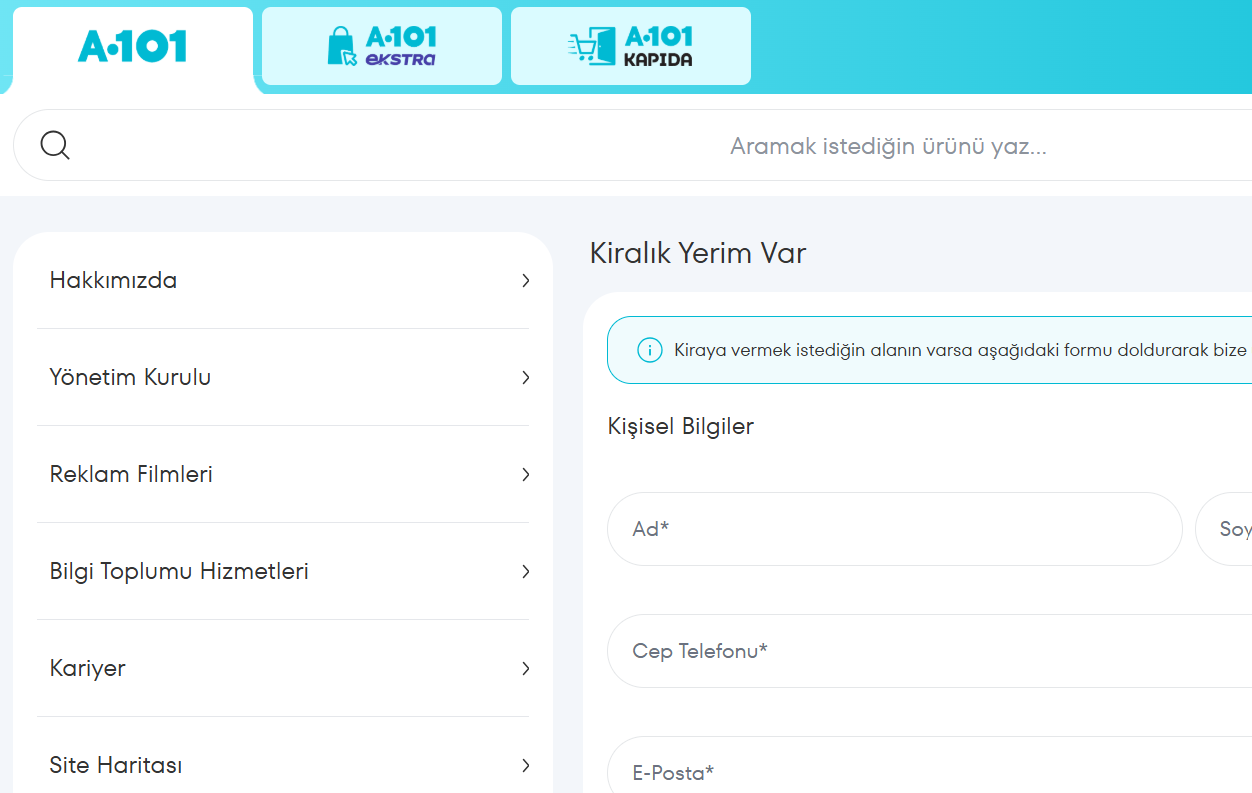Image resolution: width=1252 pixels, height=793 pixels.
Task: Open the Hakkımızda sidebar item
Action: coord(283,280)
